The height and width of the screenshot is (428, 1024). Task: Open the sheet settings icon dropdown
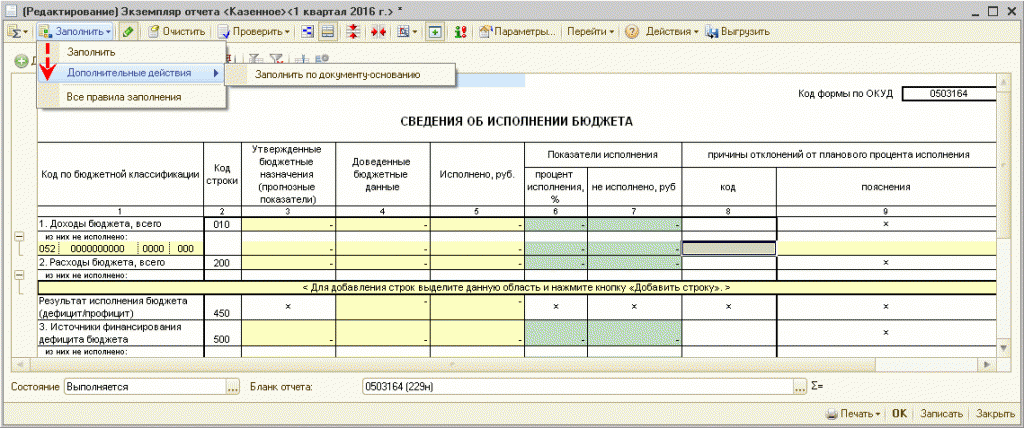click(408, 31)
